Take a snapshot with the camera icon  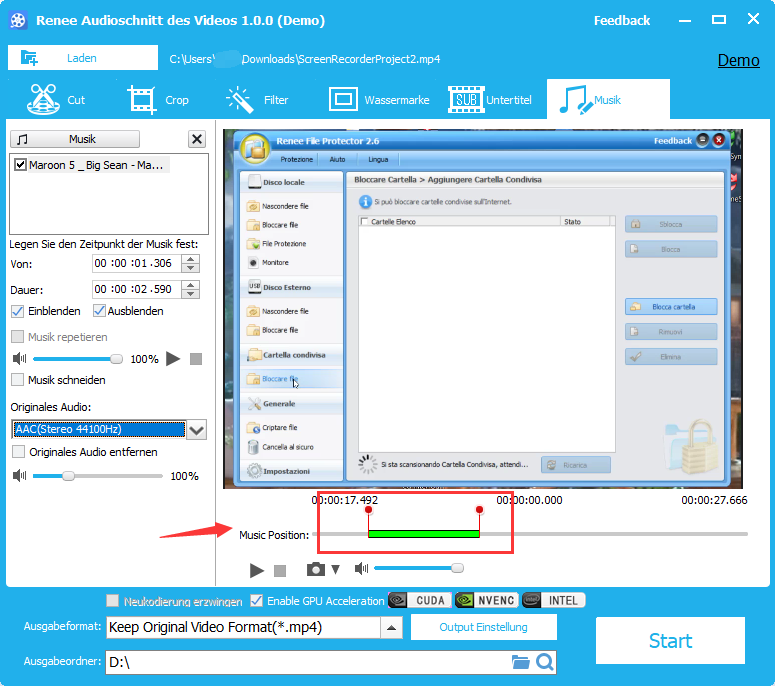click(316, 569)
